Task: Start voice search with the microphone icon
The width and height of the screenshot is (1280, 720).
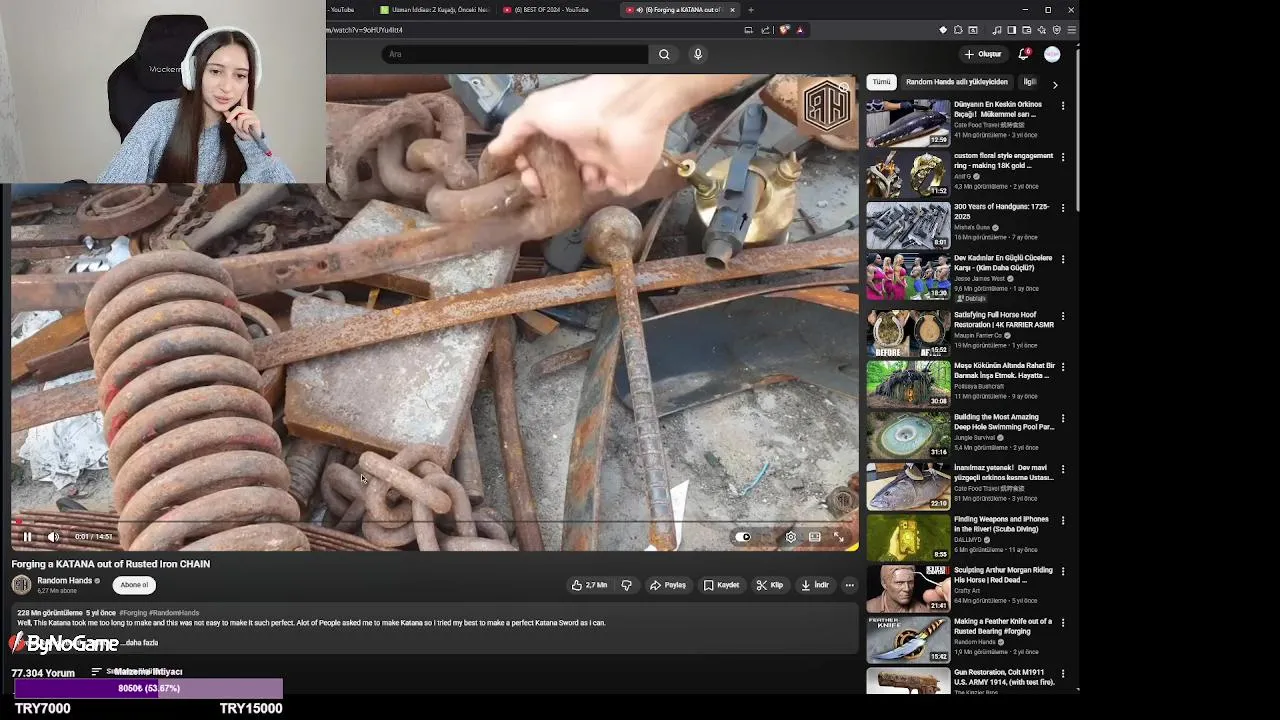Action: (698, 54)
